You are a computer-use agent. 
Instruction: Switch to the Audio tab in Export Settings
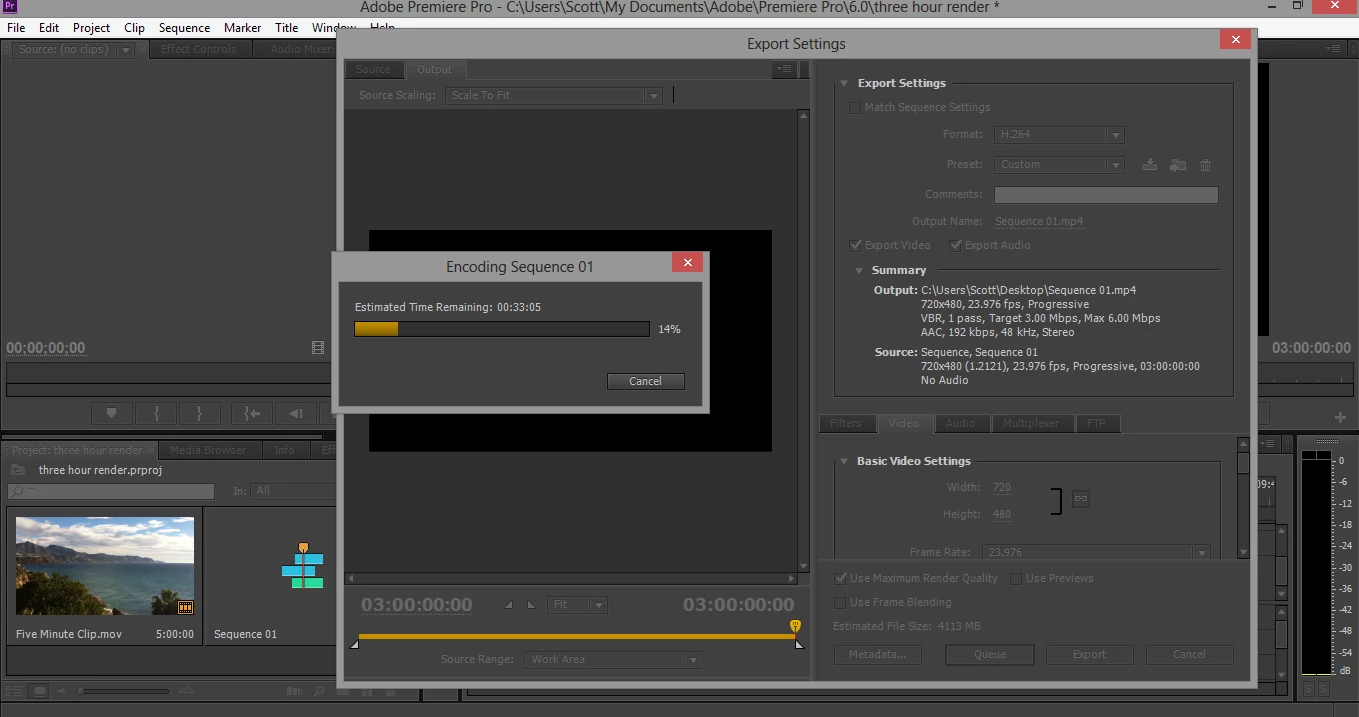pos(961,424)
